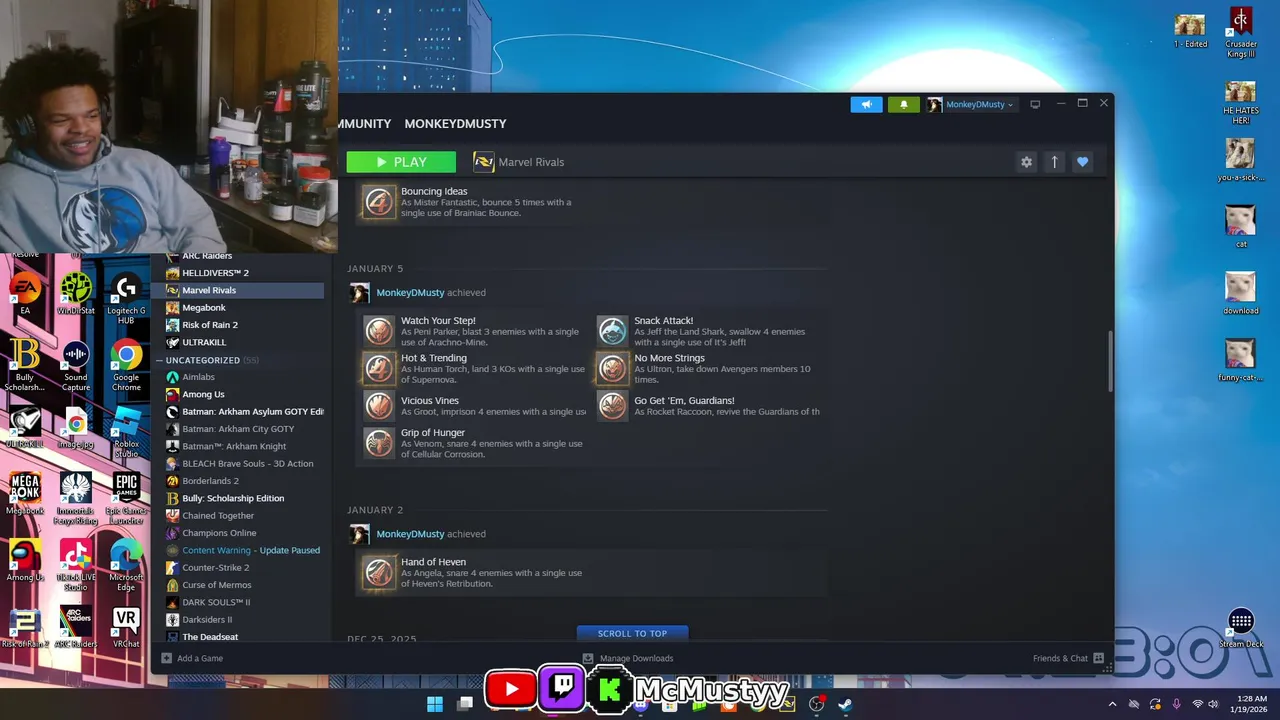The image size is (1280, 720).
Task: Open the MonkeyDMusty account dropdown
Action: [x=971, y=104]
